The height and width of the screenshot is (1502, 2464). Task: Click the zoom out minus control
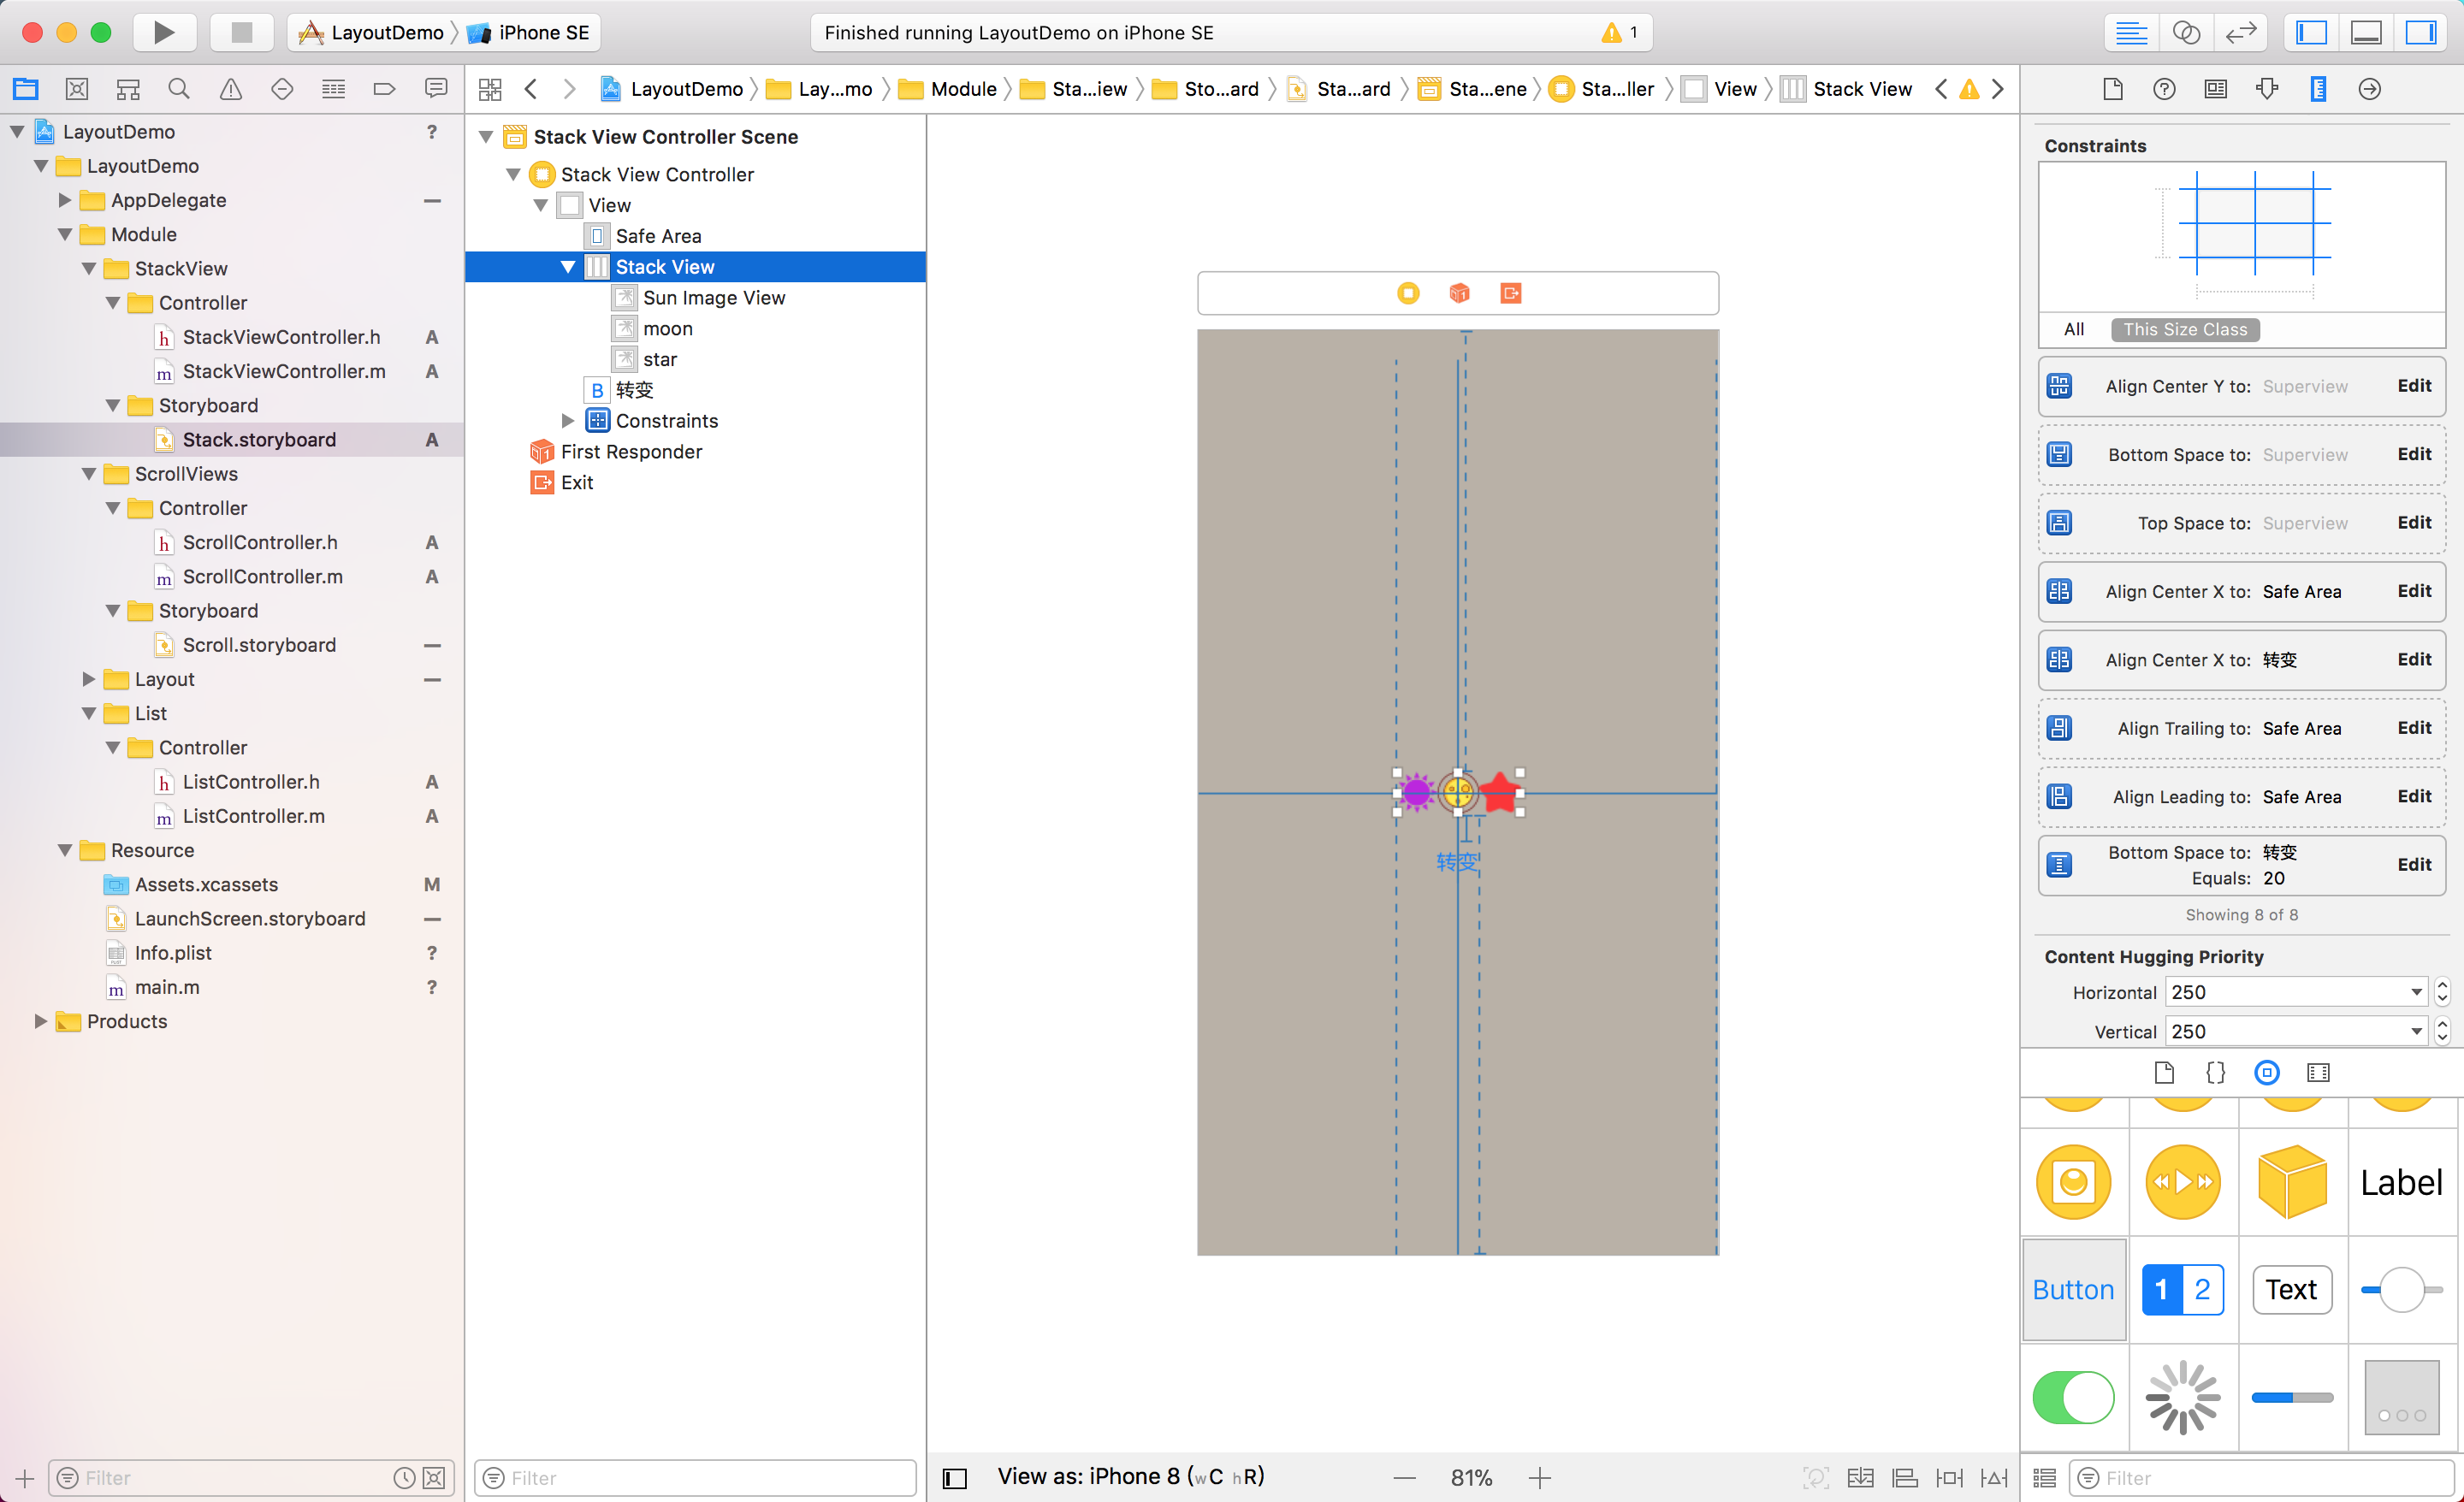click(1404, 1478)
